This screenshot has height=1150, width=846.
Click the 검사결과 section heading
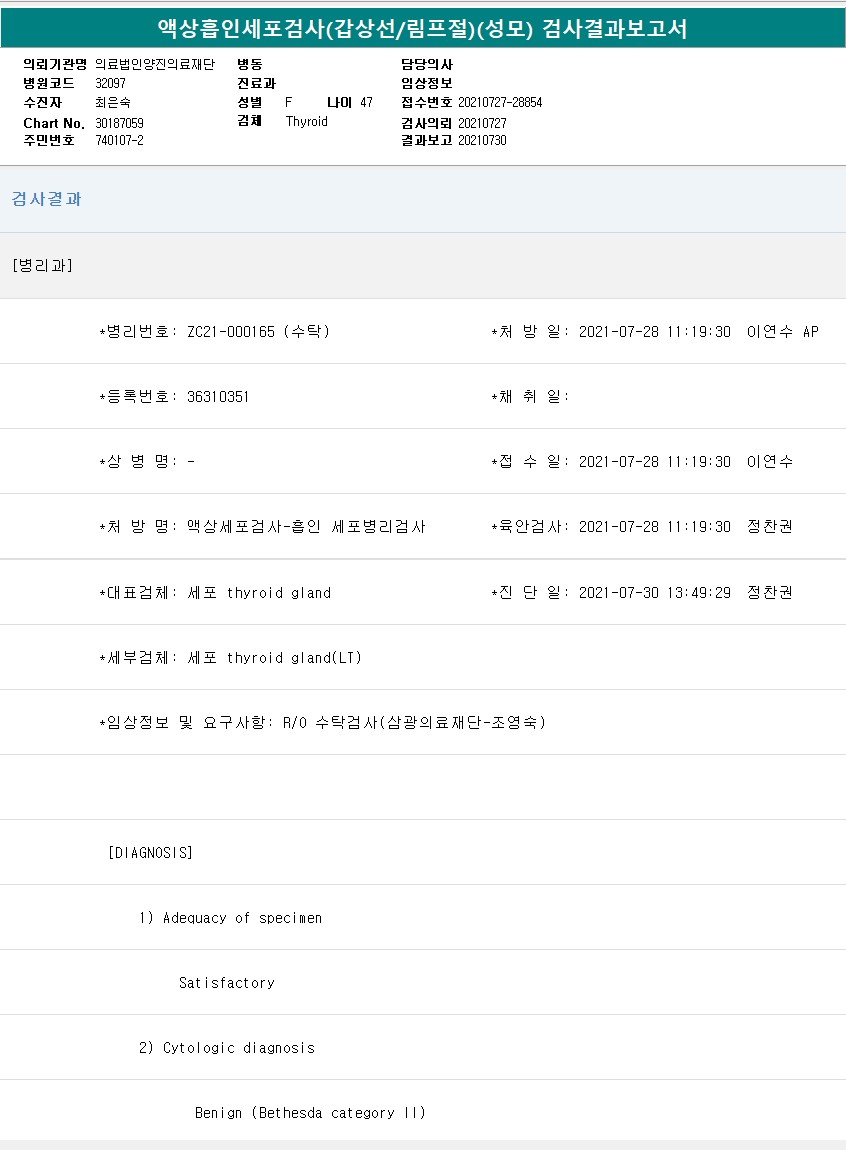47,199
